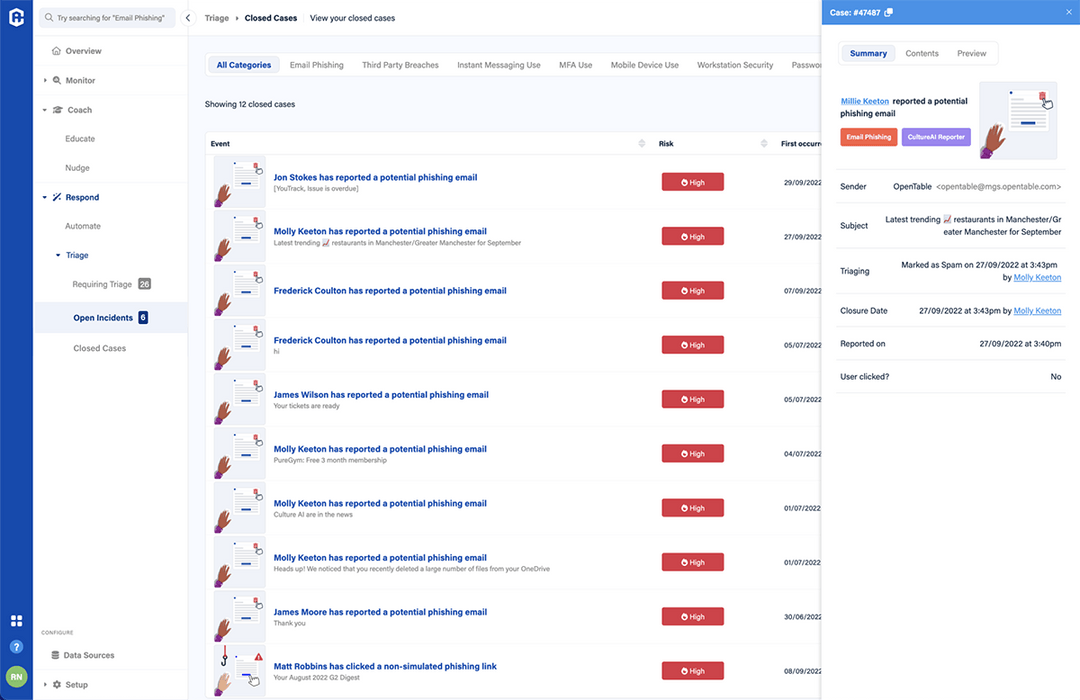
Task: Click the help question mark icon
Action: 16,648
